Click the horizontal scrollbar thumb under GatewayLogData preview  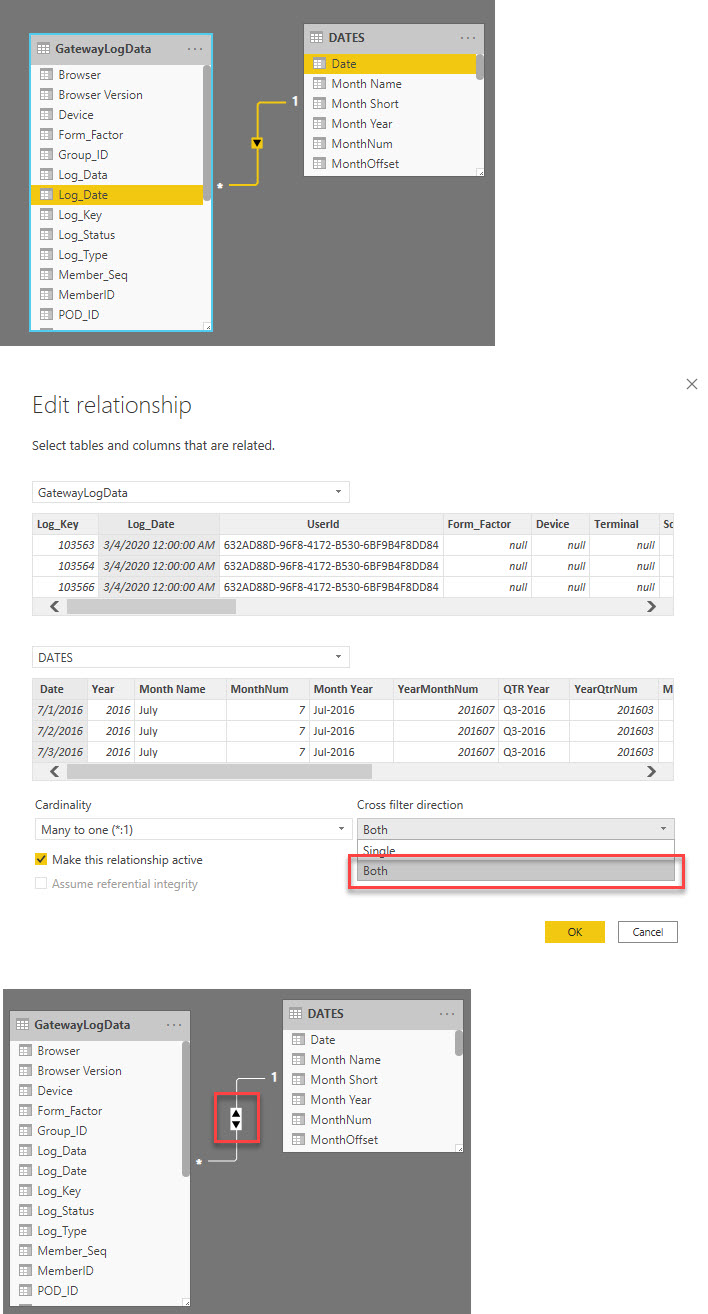tap(152, 606)
